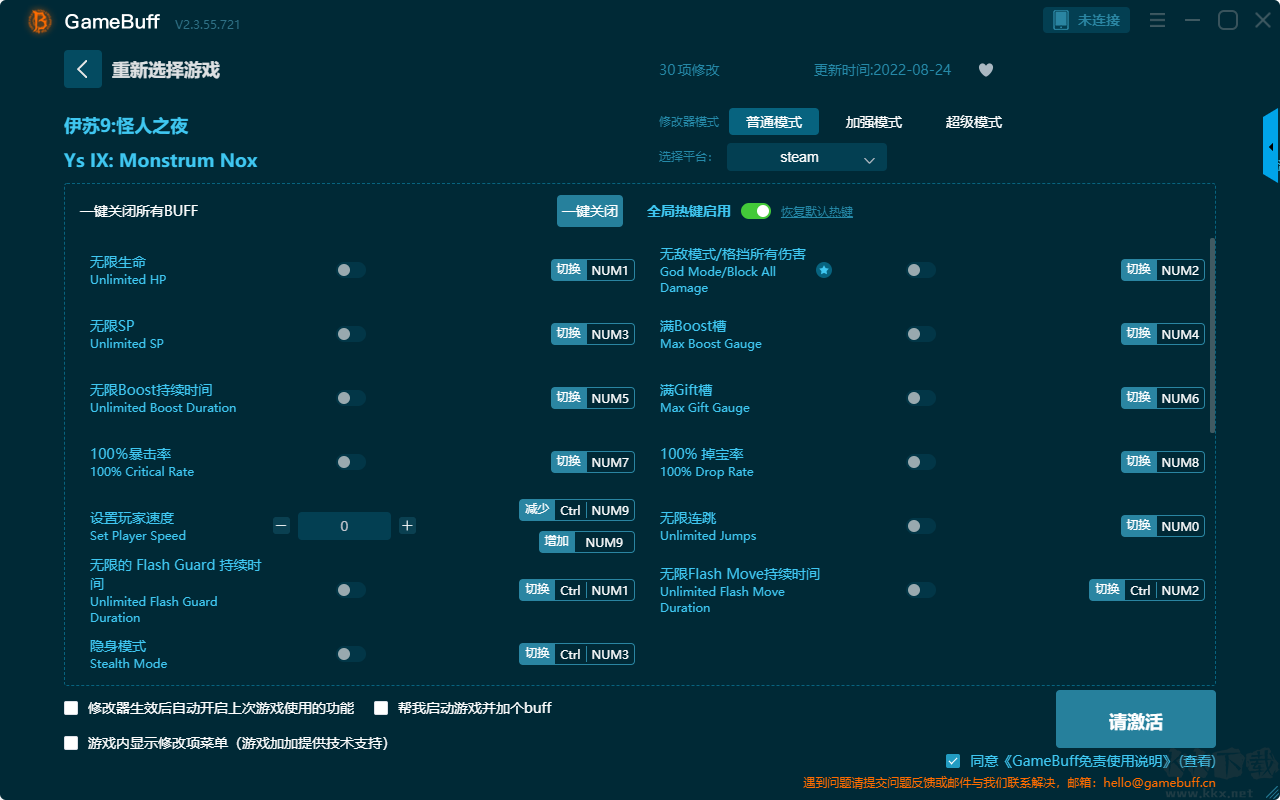This screenshot has height=800, width=1280.
Task: Check 修改器生效后自动开启上次游戏使用的功能 box
Action: point(71,708)
